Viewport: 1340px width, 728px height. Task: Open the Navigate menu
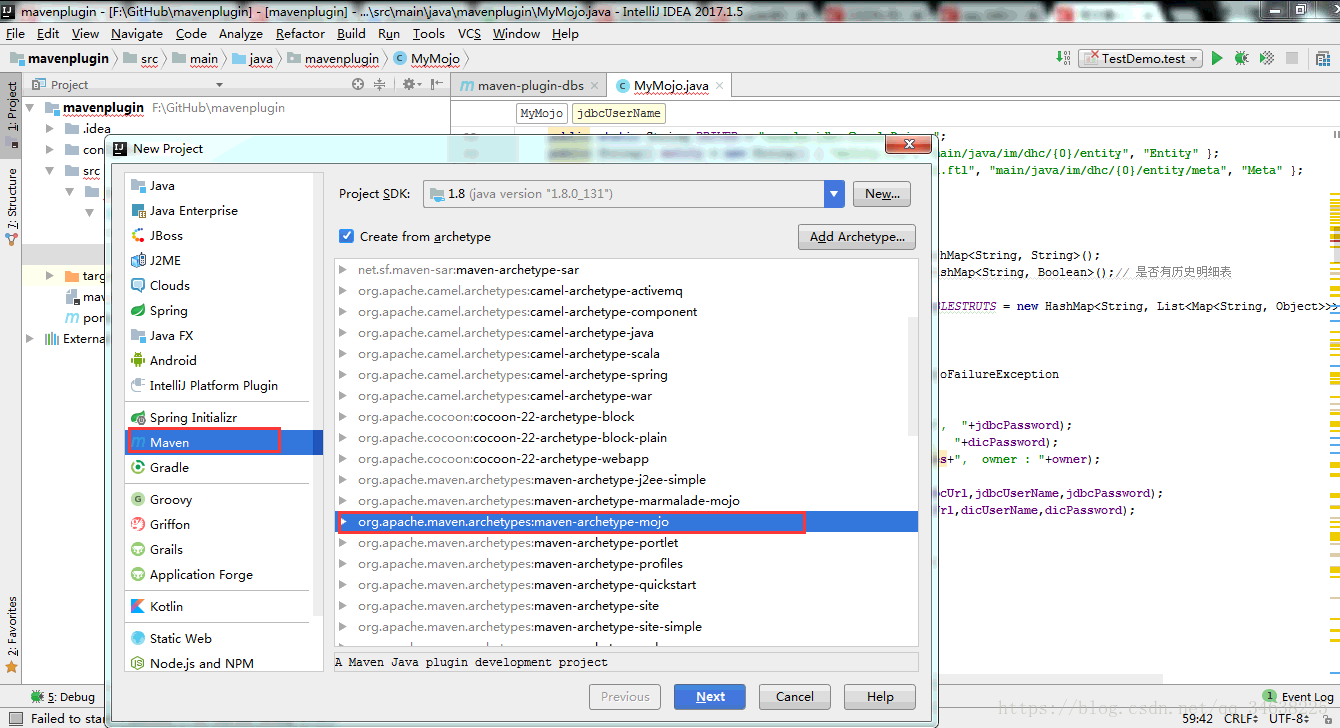pyautogui.click(x=136, y=34)
